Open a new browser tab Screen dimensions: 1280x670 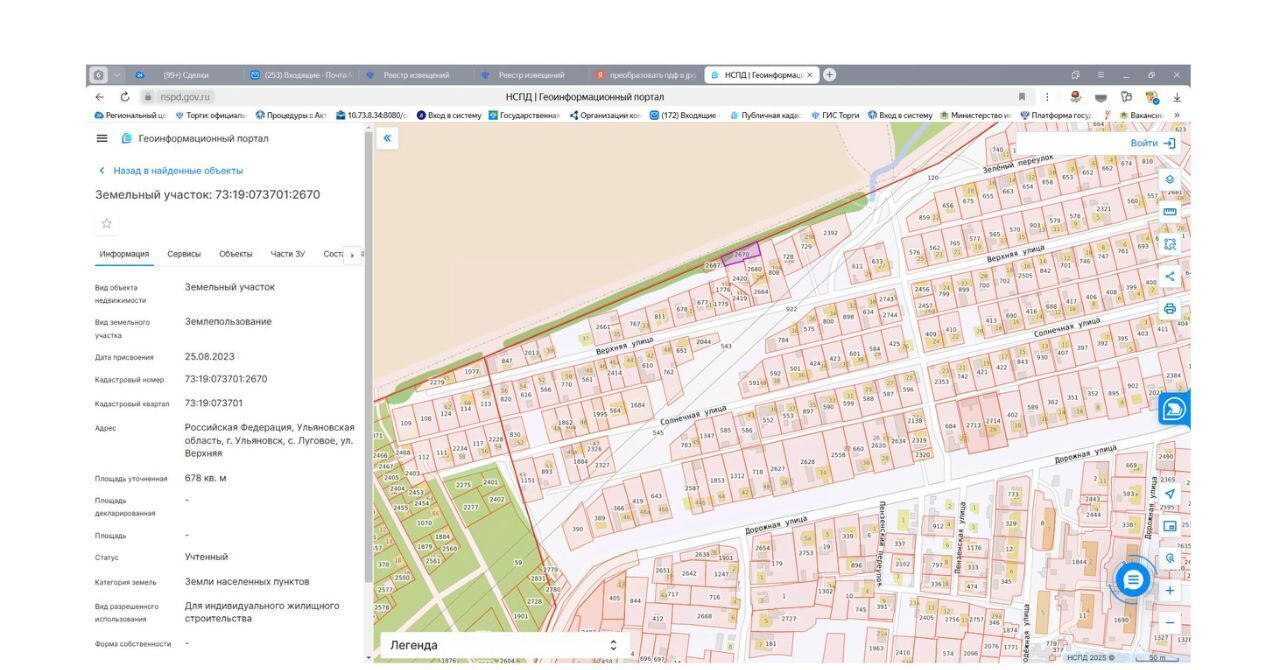[830, 75]
